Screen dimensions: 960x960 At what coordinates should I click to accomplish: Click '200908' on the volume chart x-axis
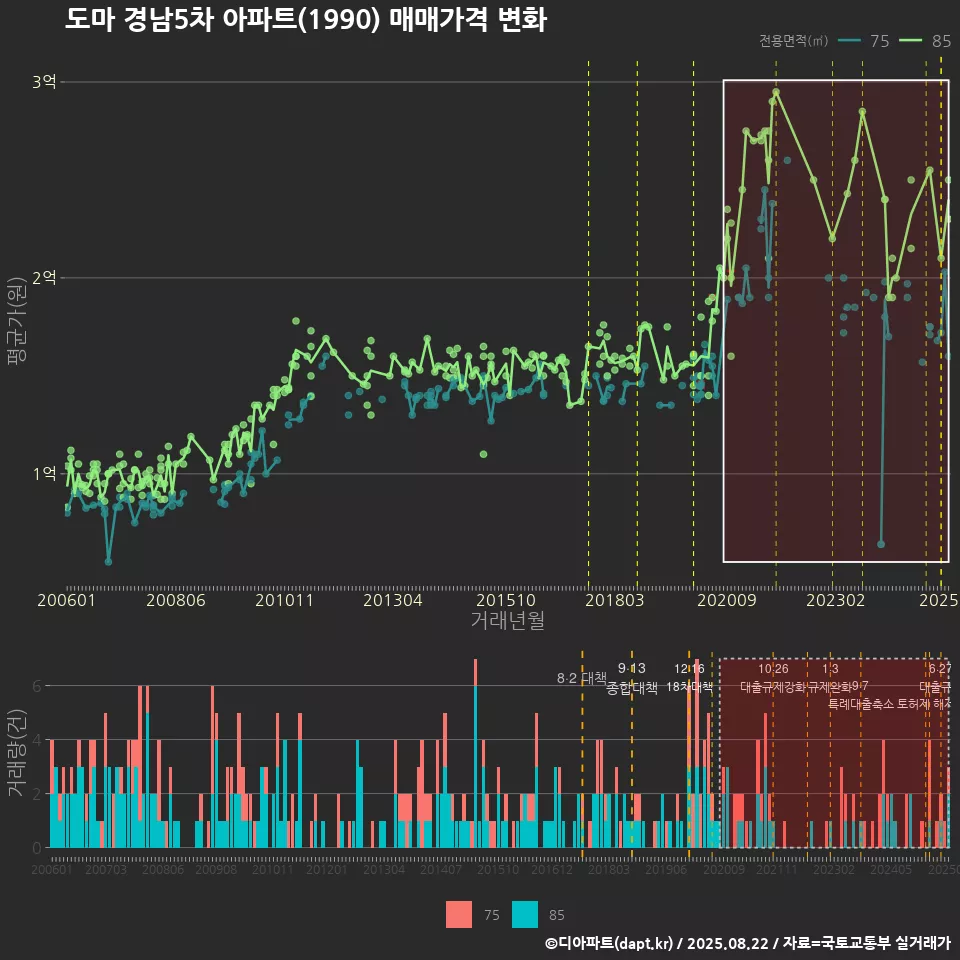tap(216, 869)
